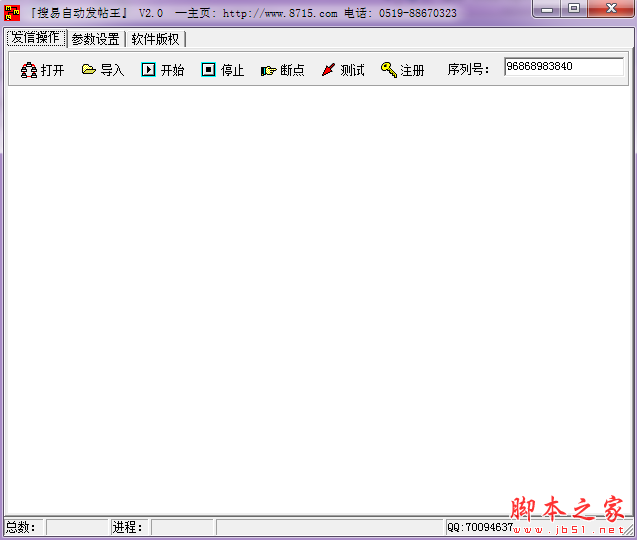Image resolution: width=637 pixels, height=541 pixels.
Task: Click the 导入 (Import) folder icon
Action: [89, 69]
